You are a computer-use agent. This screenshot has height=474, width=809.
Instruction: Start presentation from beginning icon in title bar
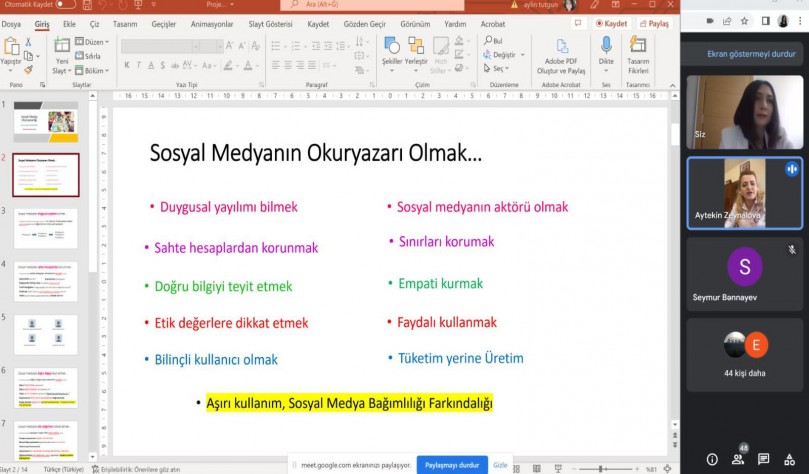(x=138, y=5)
